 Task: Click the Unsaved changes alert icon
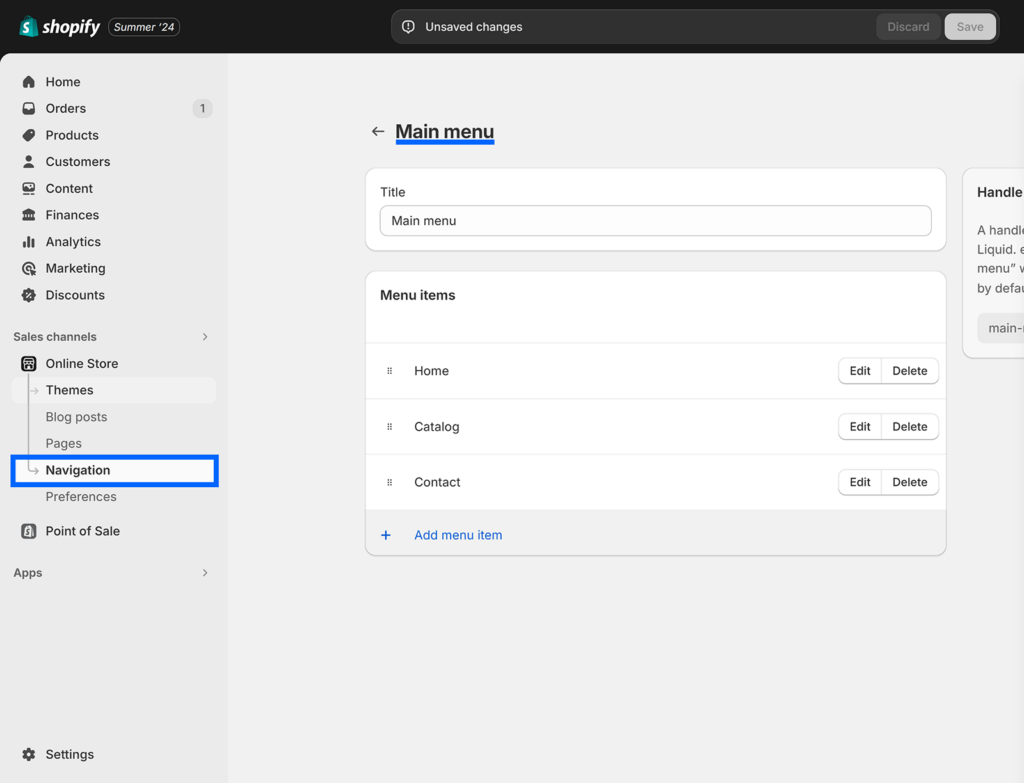408,27
